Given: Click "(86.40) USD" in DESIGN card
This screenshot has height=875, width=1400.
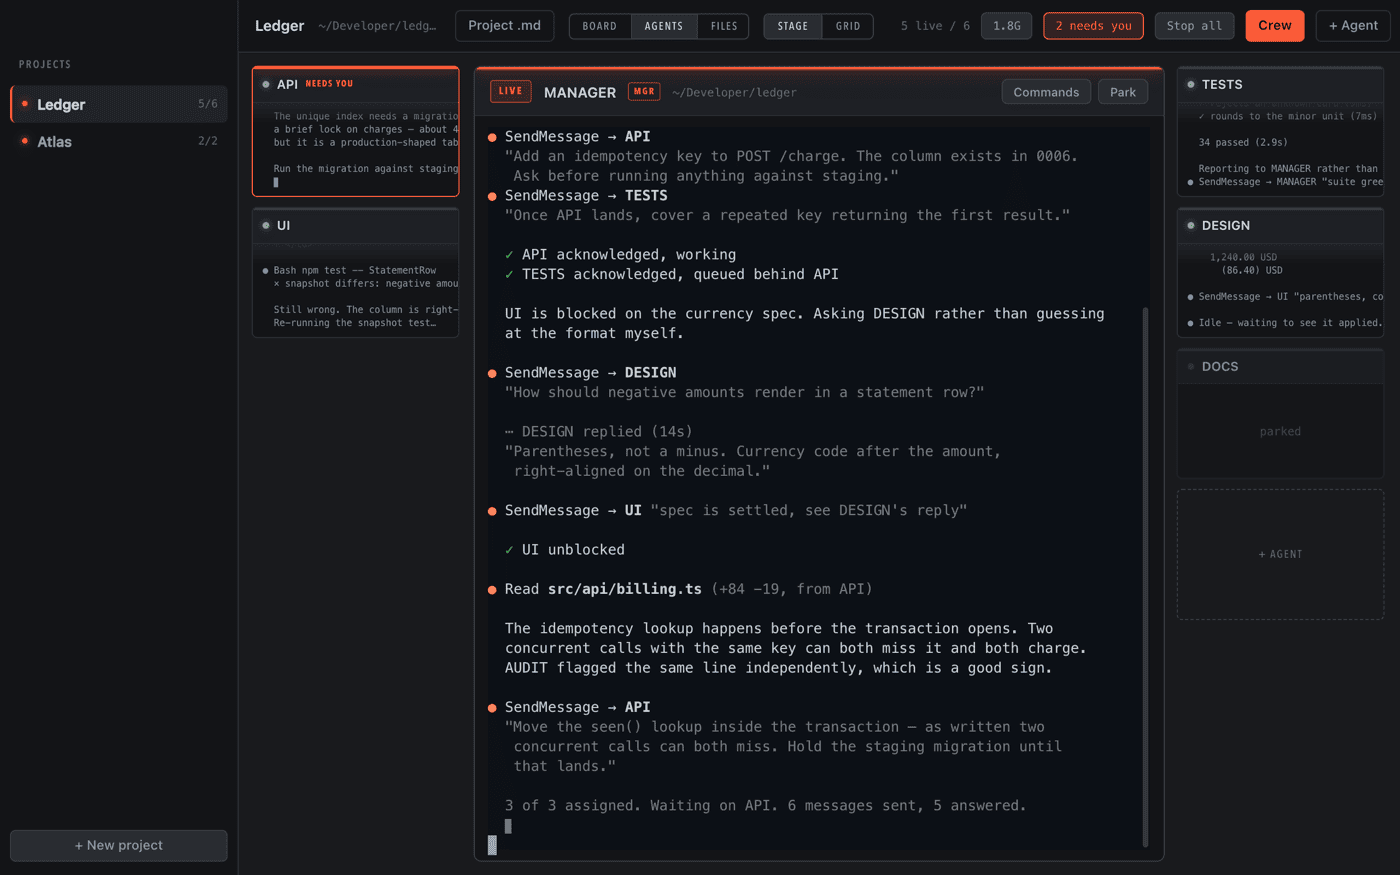Looking at the screenshot, I should click(1251, 270).
